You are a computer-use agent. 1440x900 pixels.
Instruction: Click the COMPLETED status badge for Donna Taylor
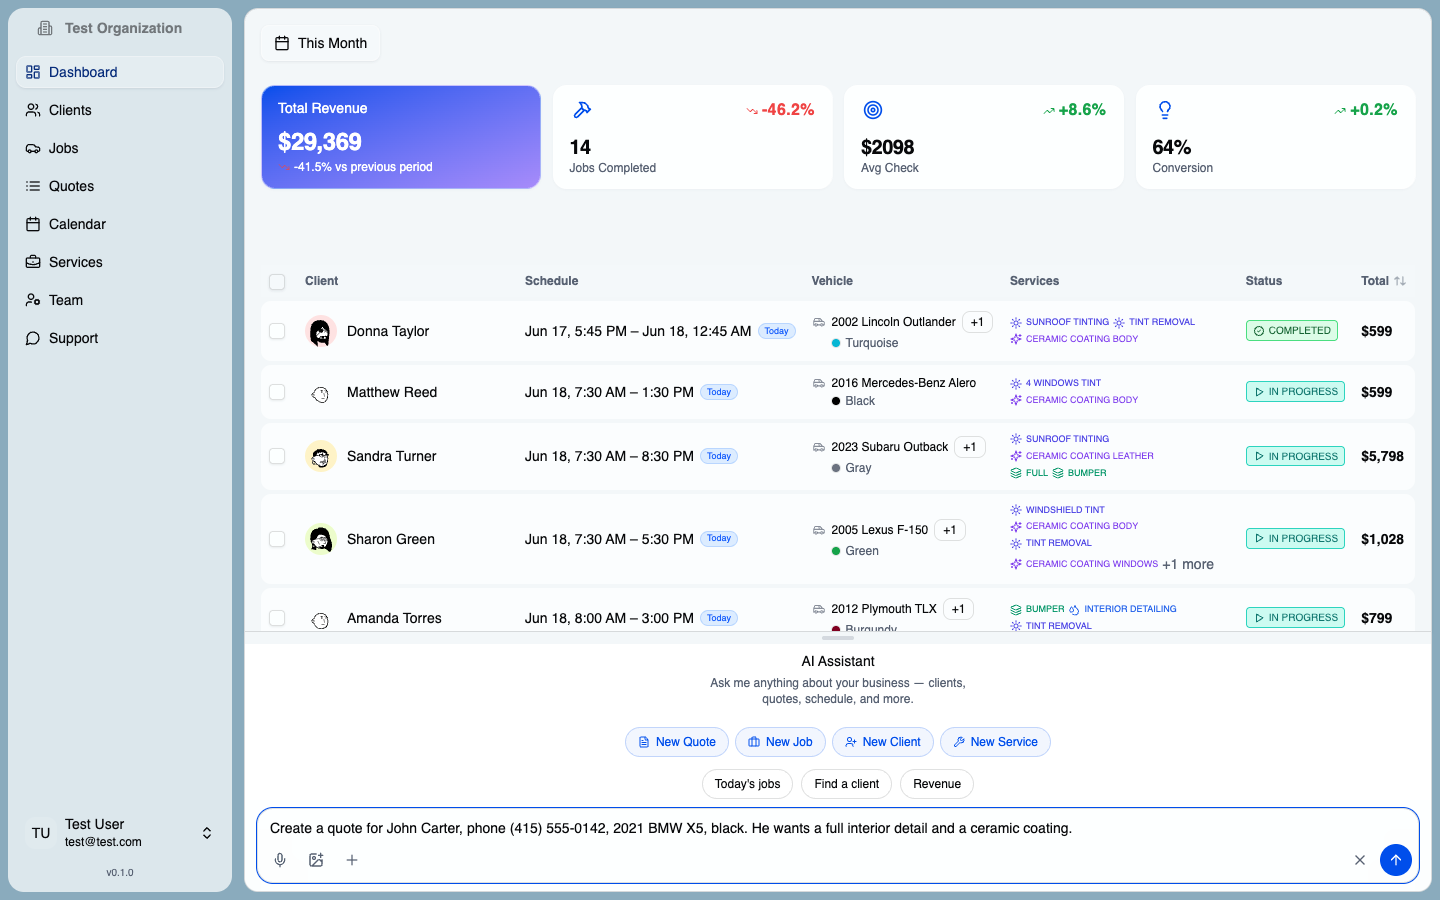tap(1291, 330)
